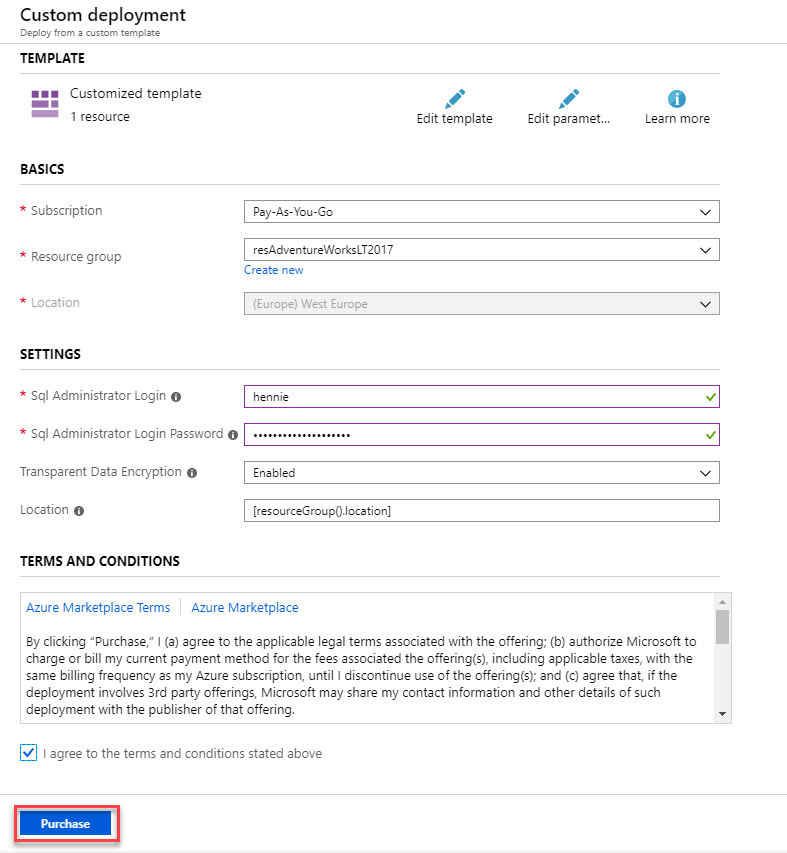Click the green validation checkmark on the login field
The width and height of the screenshot is (787, 853).
[709, 396]
